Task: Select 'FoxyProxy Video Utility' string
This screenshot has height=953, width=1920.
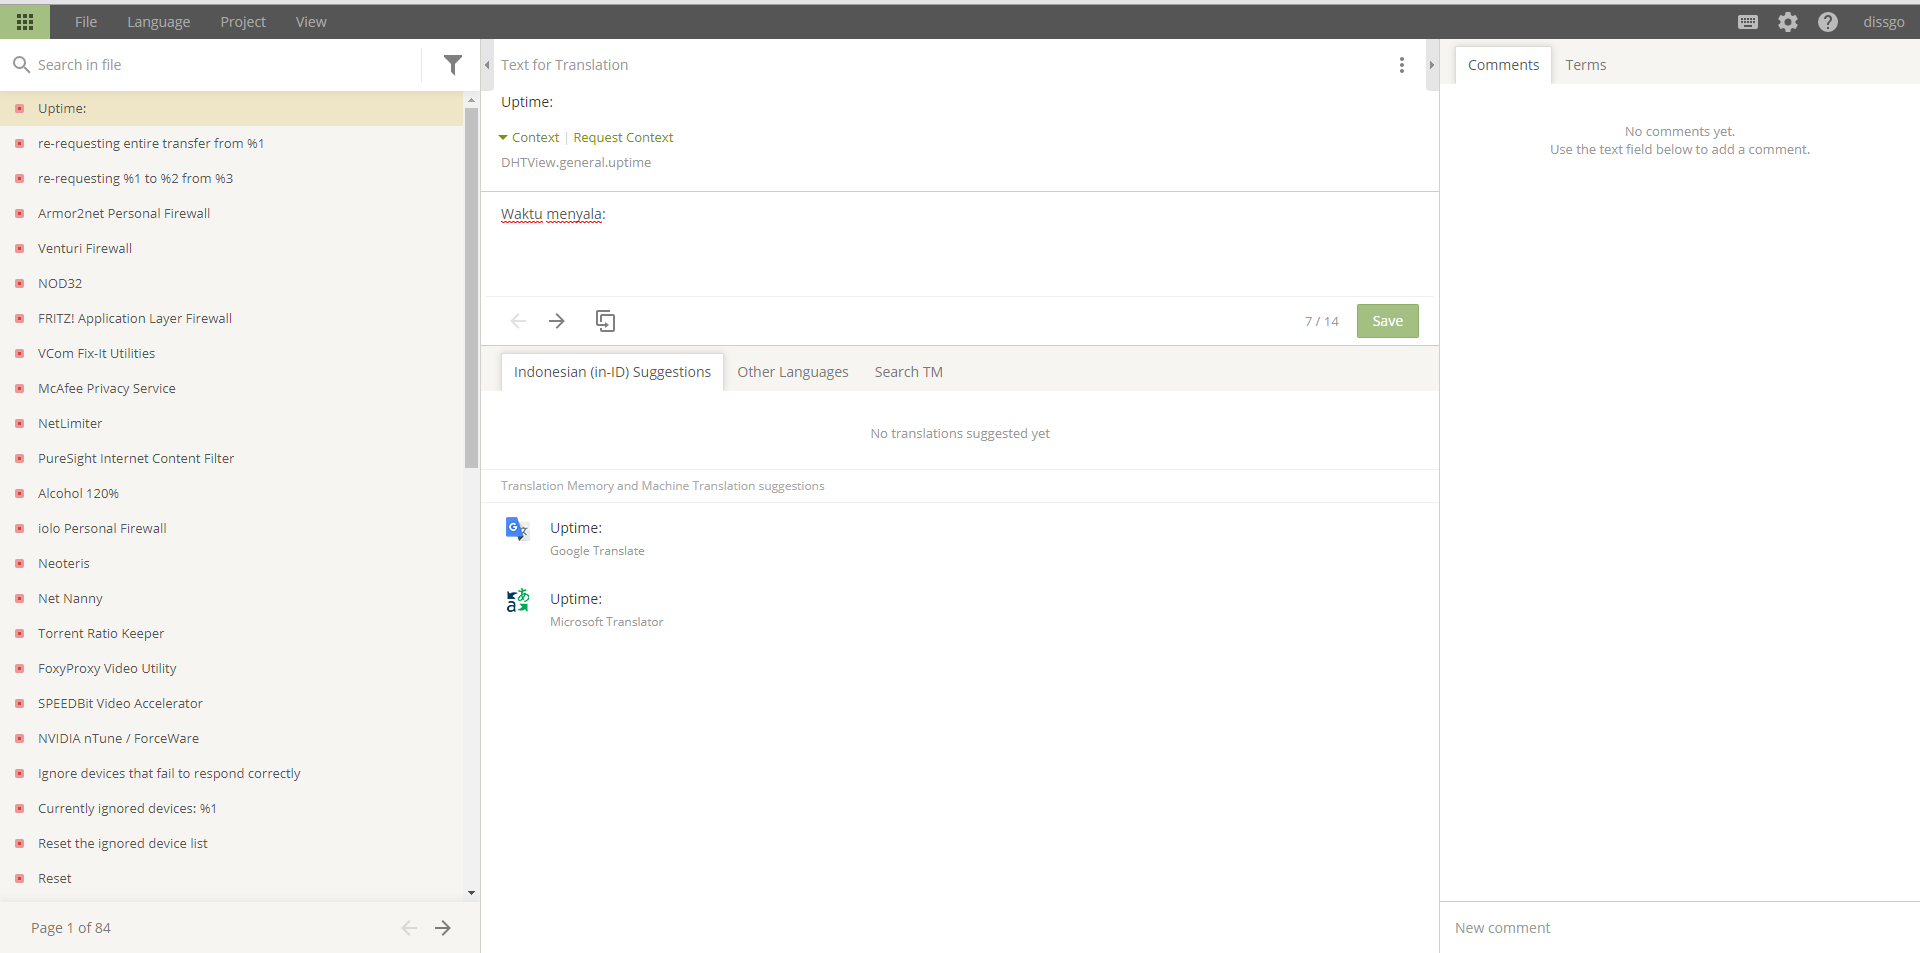Action: click(232, 668)
